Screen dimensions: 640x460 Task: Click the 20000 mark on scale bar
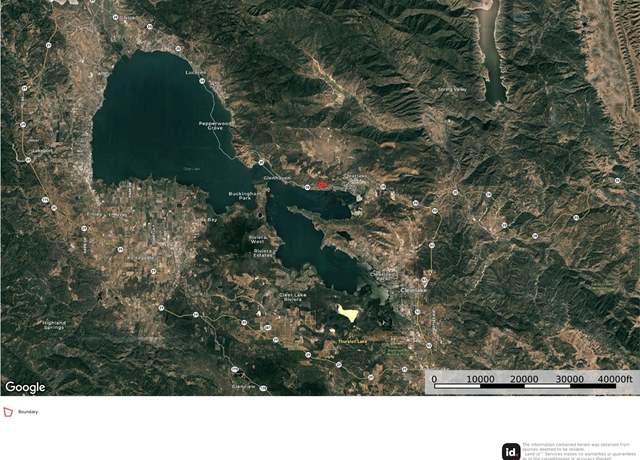pos(524,379)
